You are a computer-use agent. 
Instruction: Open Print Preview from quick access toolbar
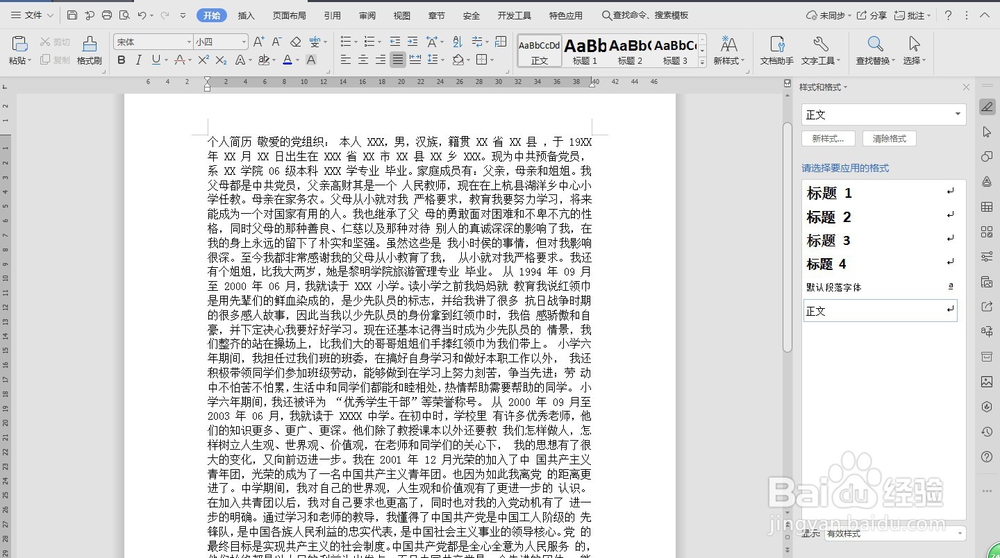point(124,15)
